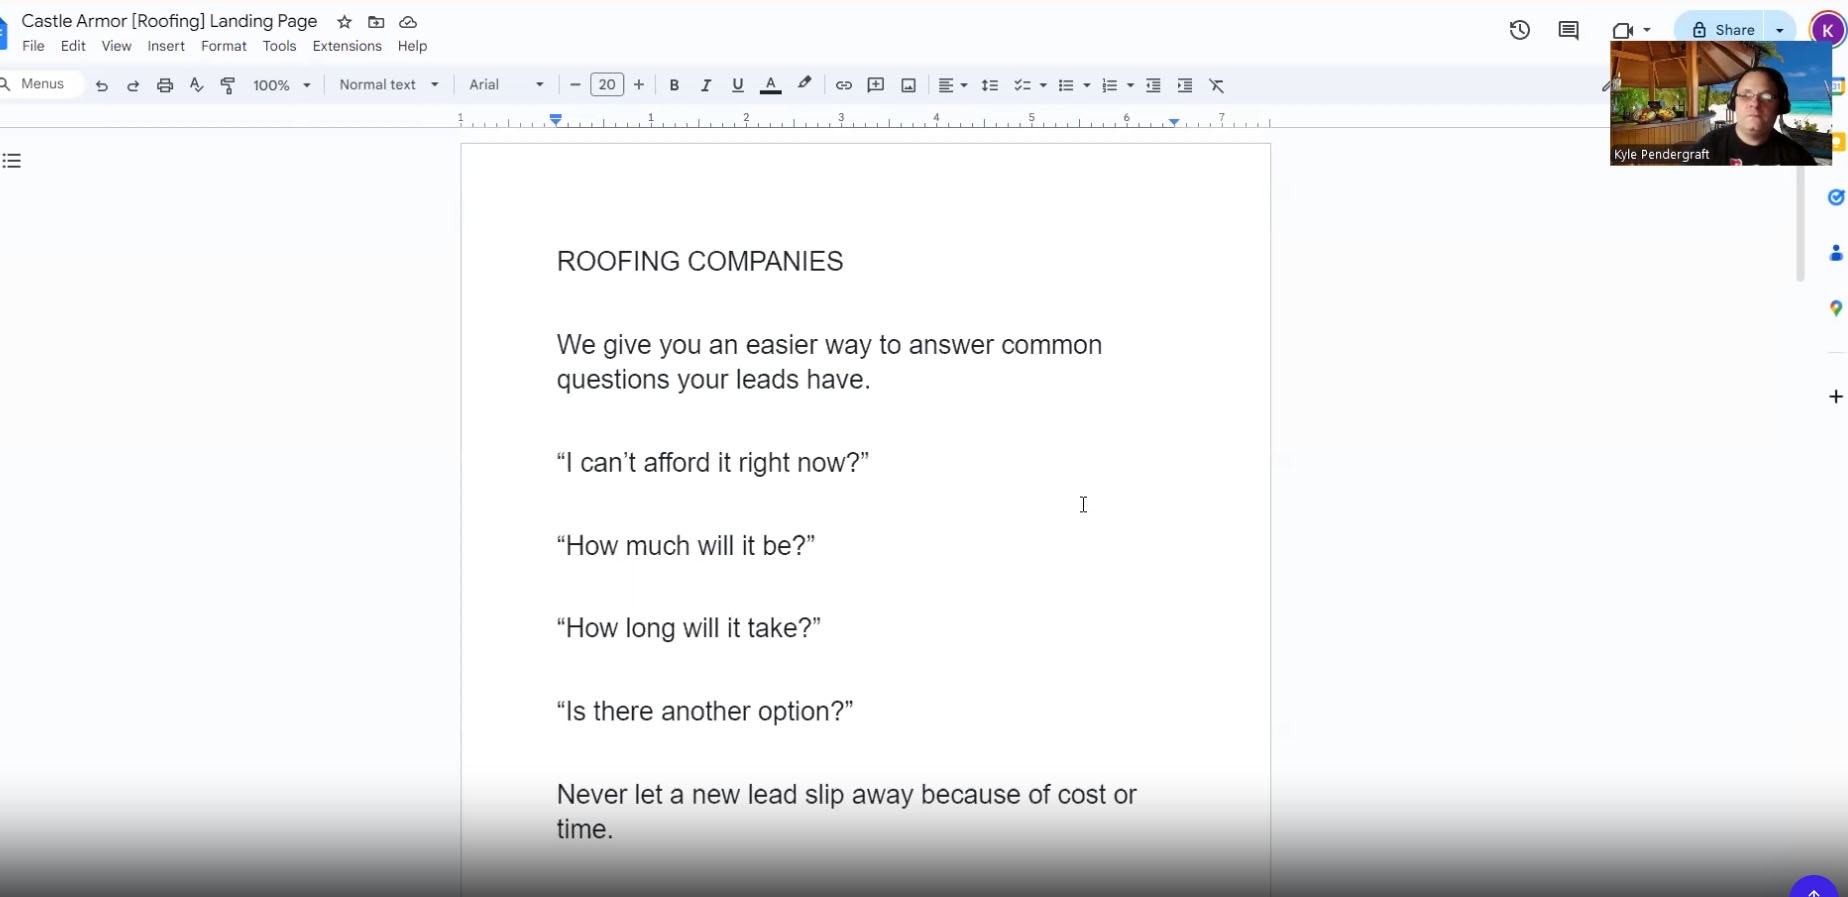The image size is (1848, 897).
Task: Toggle bold formatting
Action: tap(674, 86)
